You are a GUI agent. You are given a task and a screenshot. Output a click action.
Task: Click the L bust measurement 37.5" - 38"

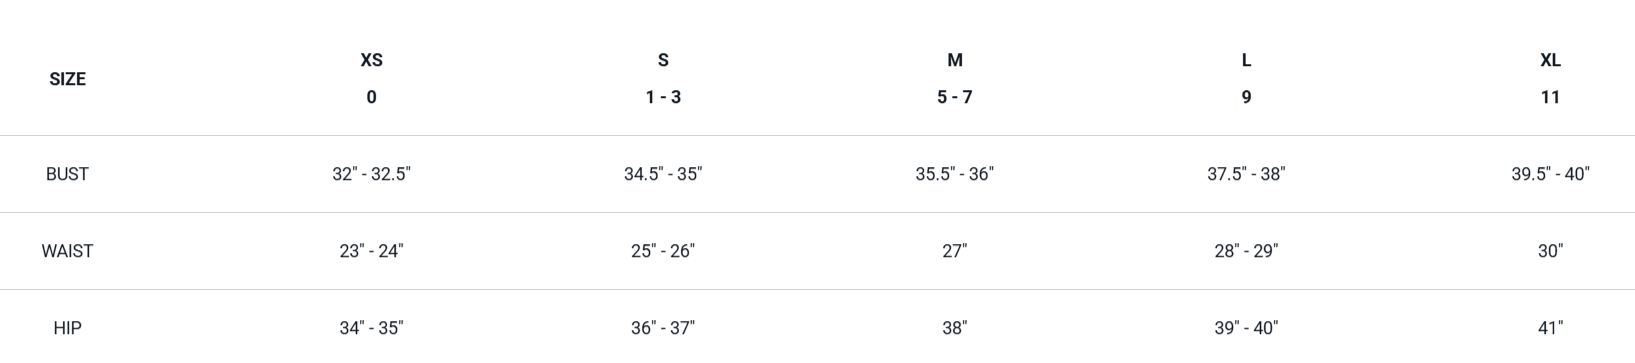tap(1246, 174)
